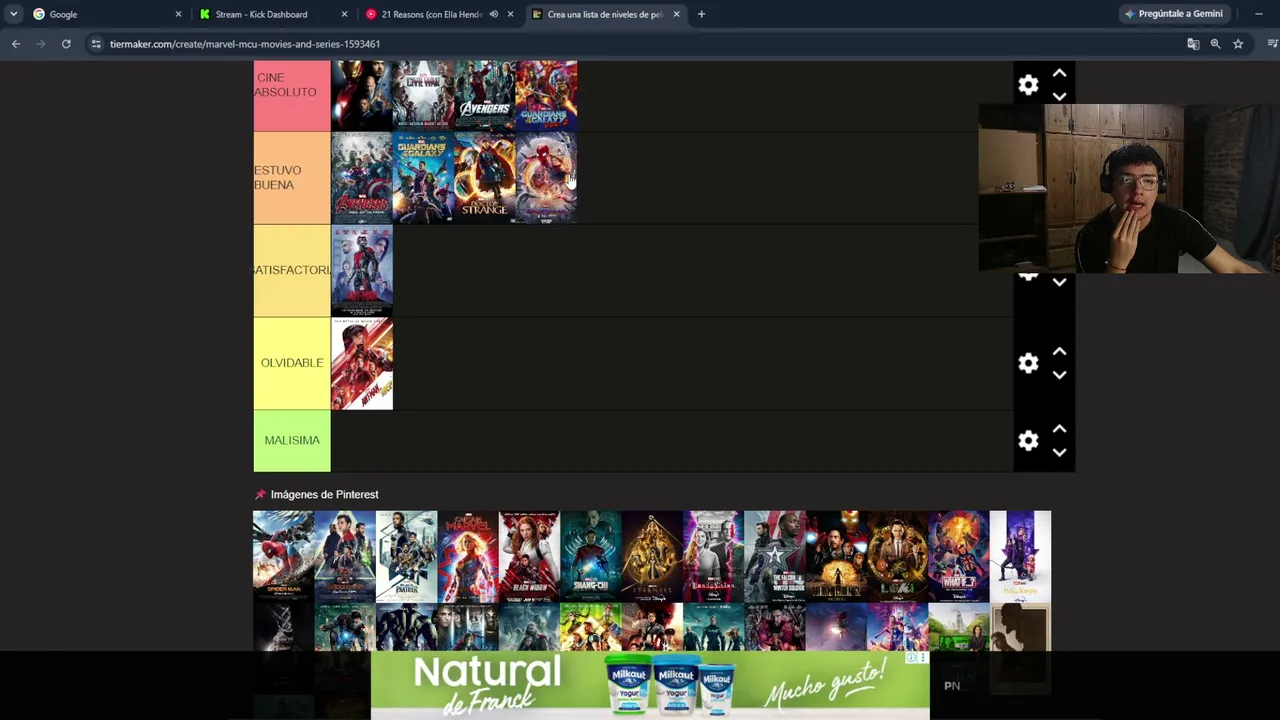Pick the WandaVision poster

[x=713, y=556]
